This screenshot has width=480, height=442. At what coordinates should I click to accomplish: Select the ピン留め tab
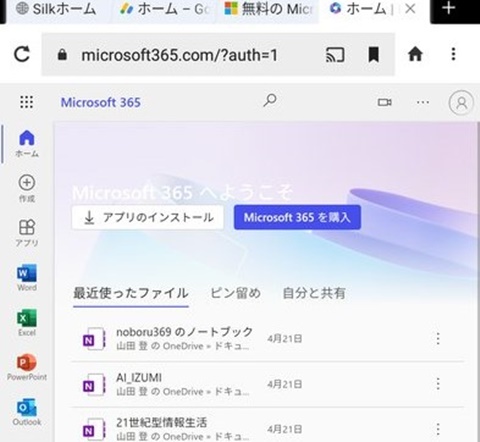[x=235, y=293]
